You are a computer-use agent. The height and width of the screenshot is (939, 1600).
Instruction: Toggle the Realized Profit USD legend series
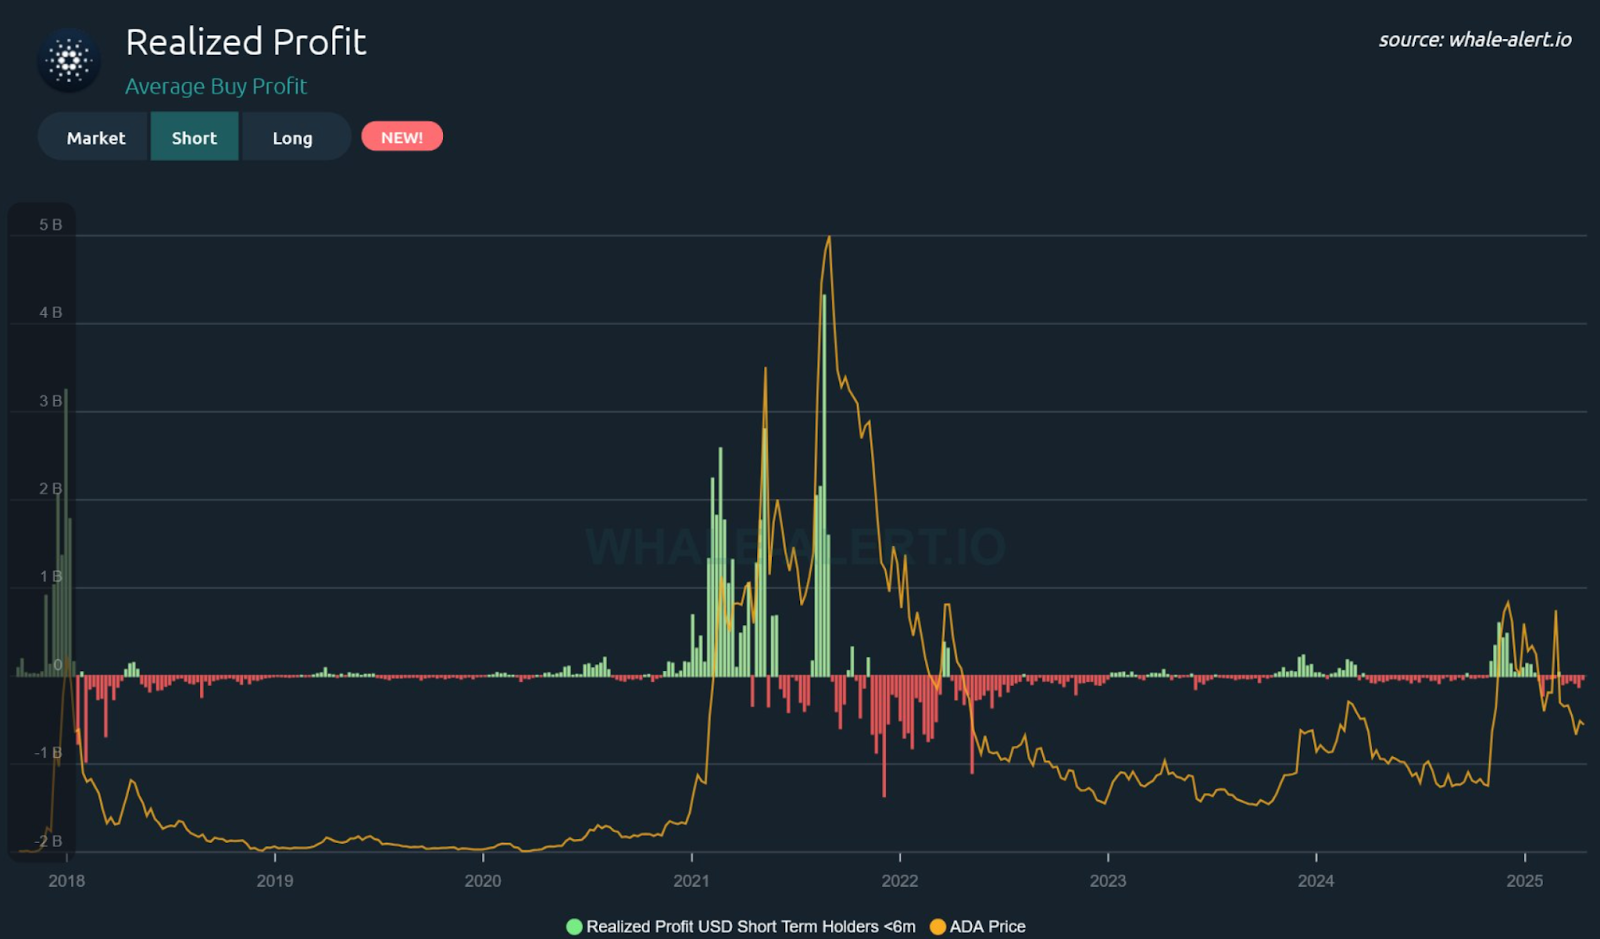pyautogui.click(x=741, y=926)
